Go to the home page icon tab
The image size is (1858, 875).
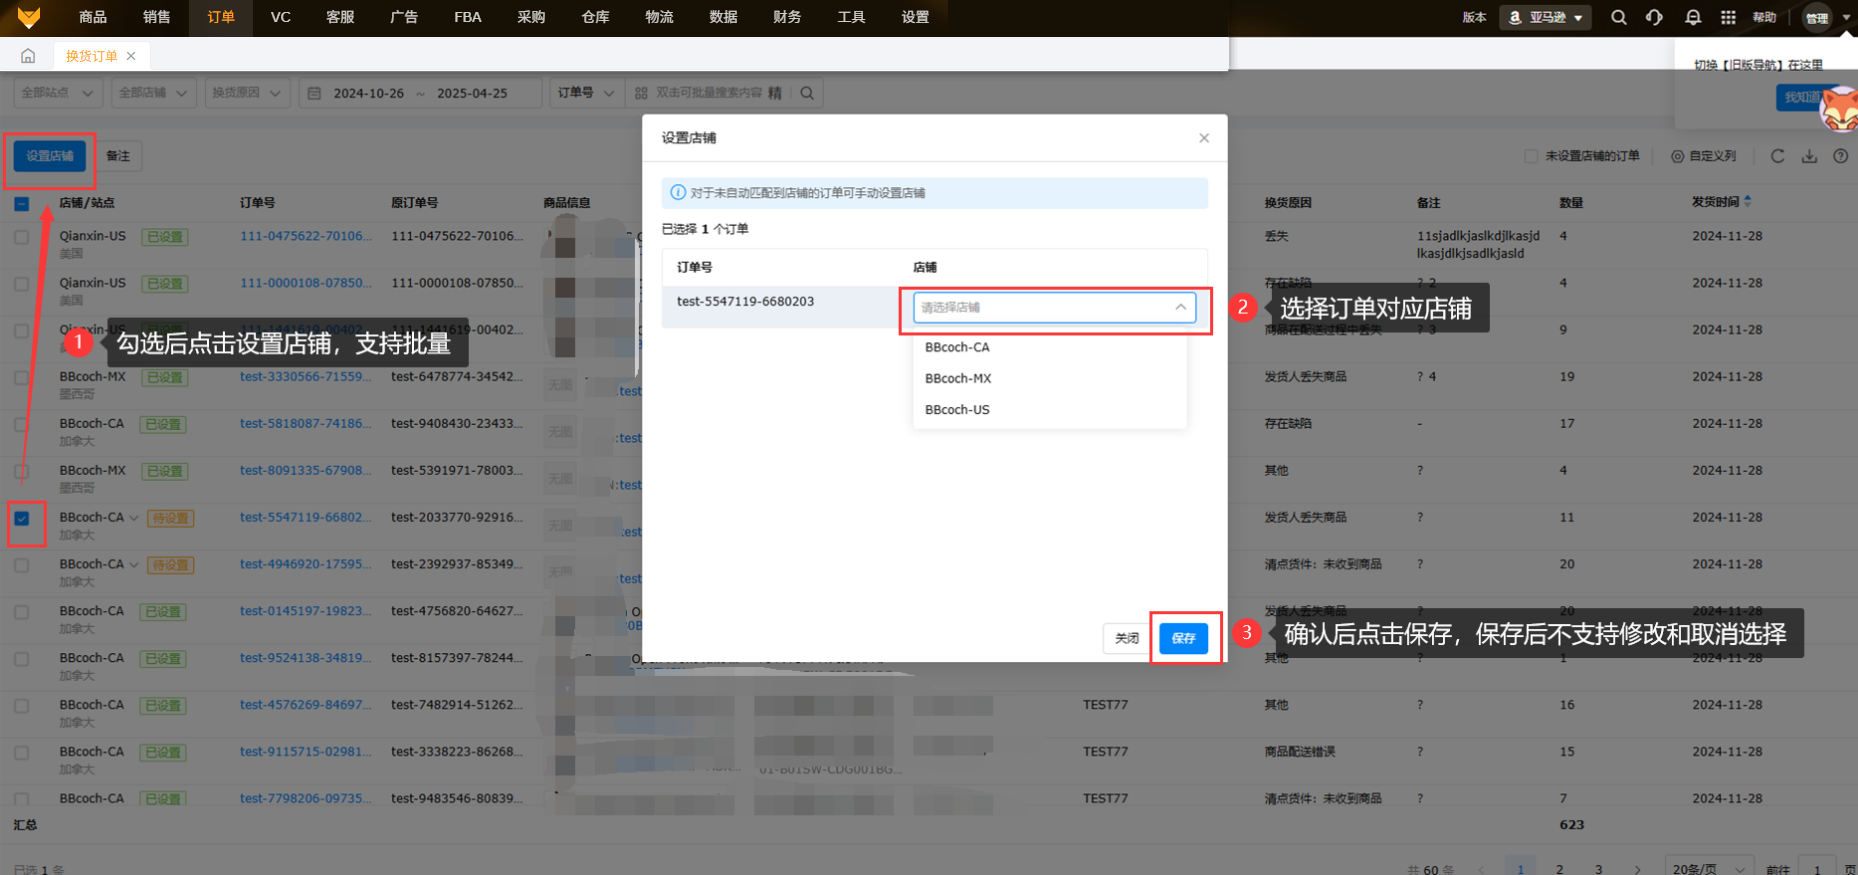tap(28, 56)
